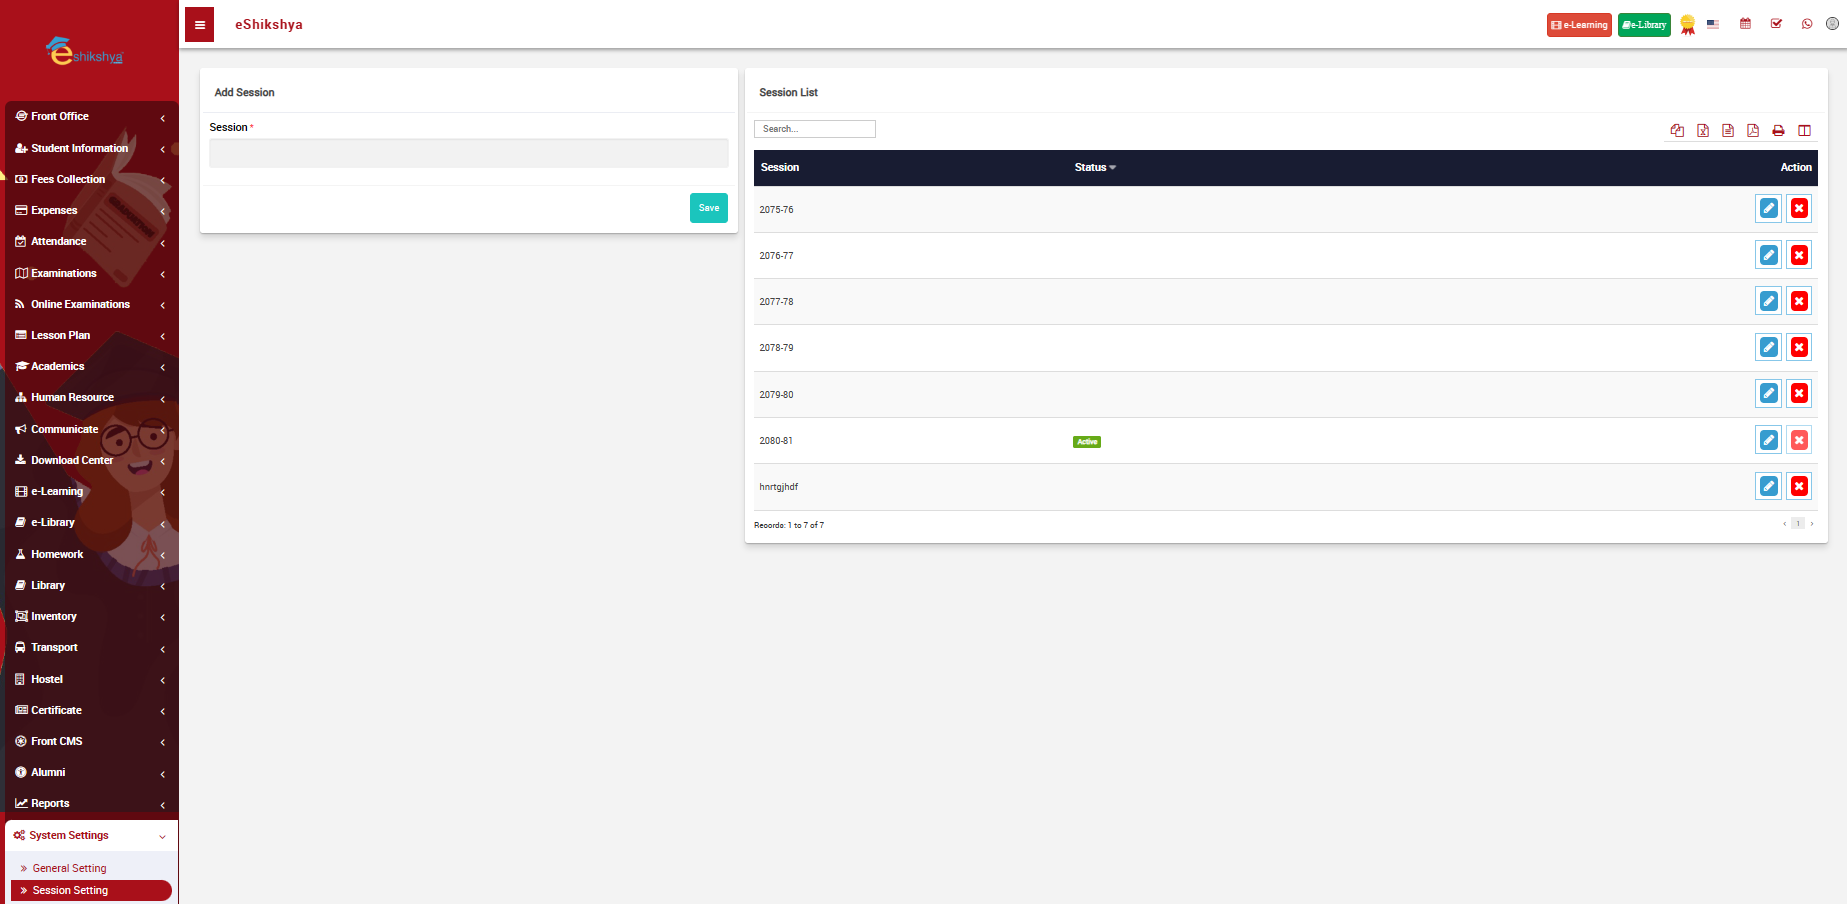Open WhatsApp icon in top bar
Image resolution: width=1847 pixels, height=904 pixels.
[x=1806, y=24]
